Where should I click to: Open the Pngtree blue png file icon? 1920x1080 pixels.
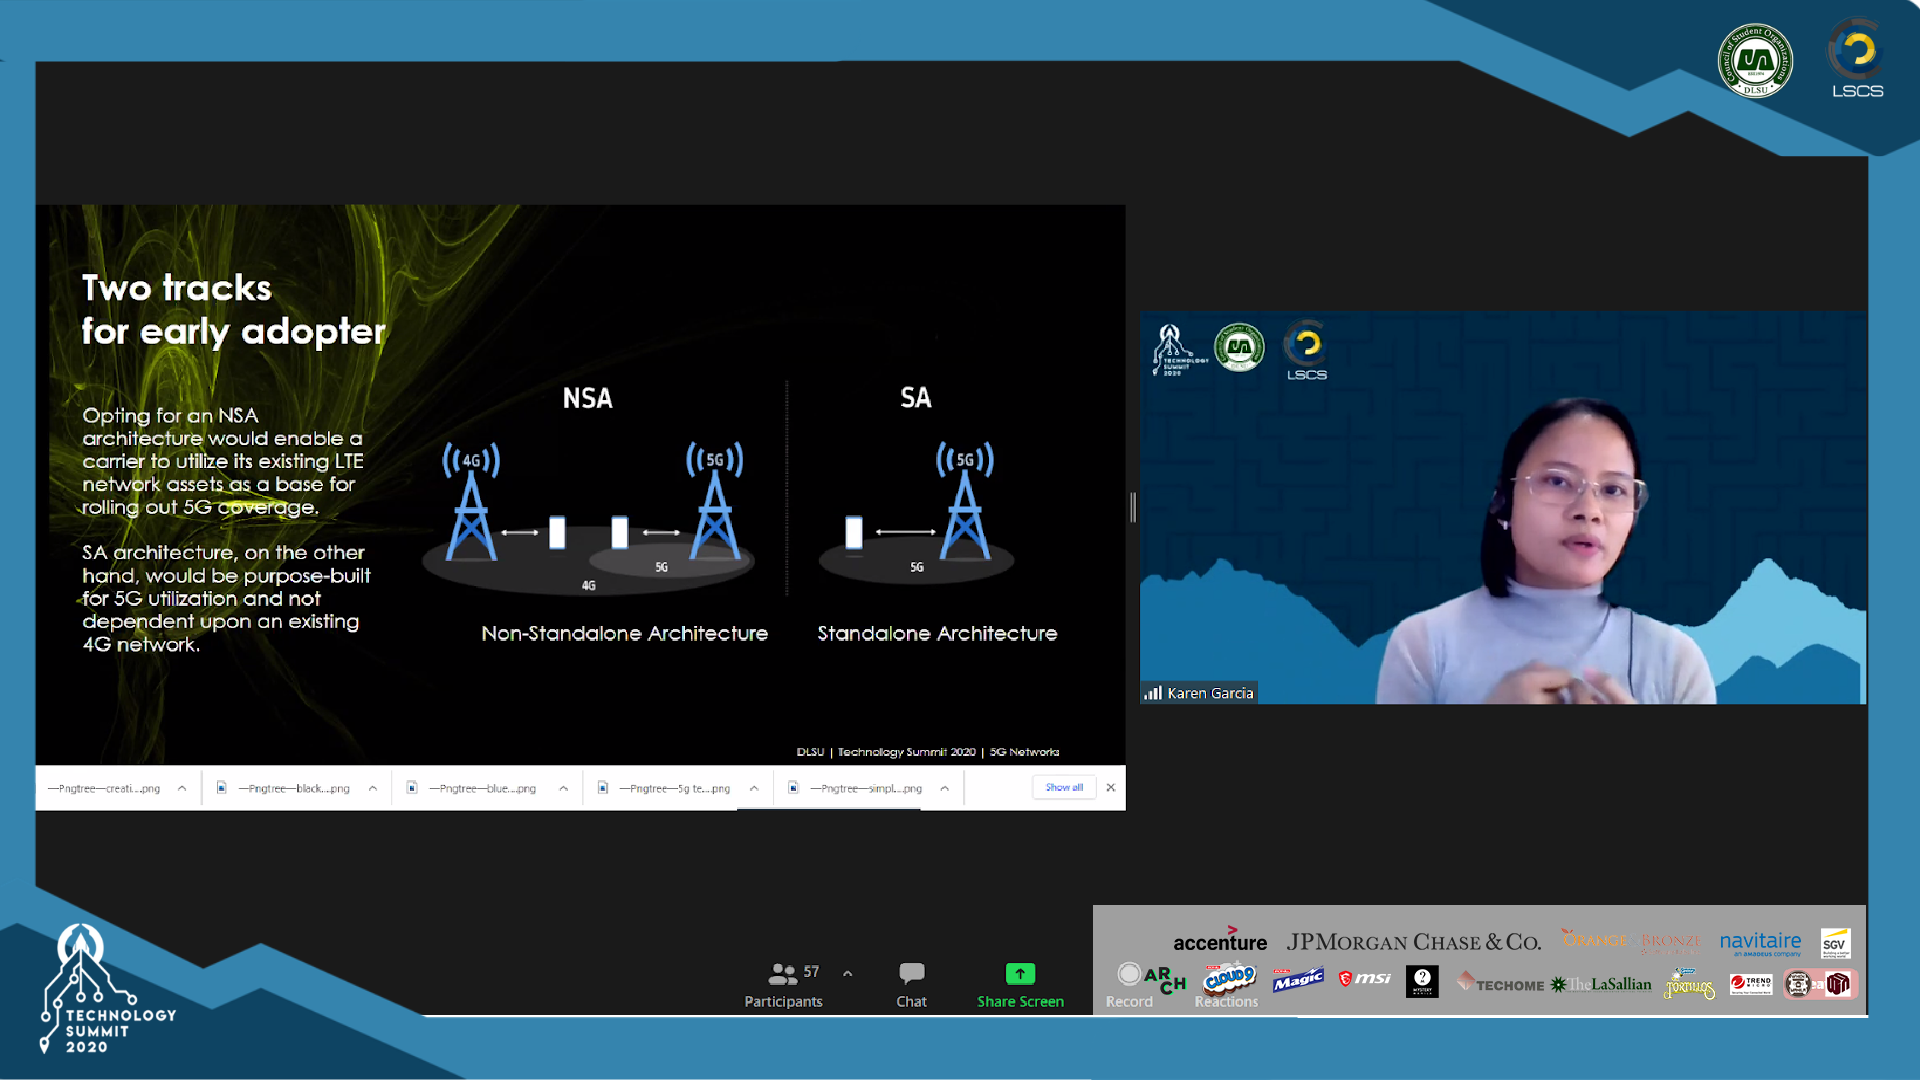coord(412,788)
